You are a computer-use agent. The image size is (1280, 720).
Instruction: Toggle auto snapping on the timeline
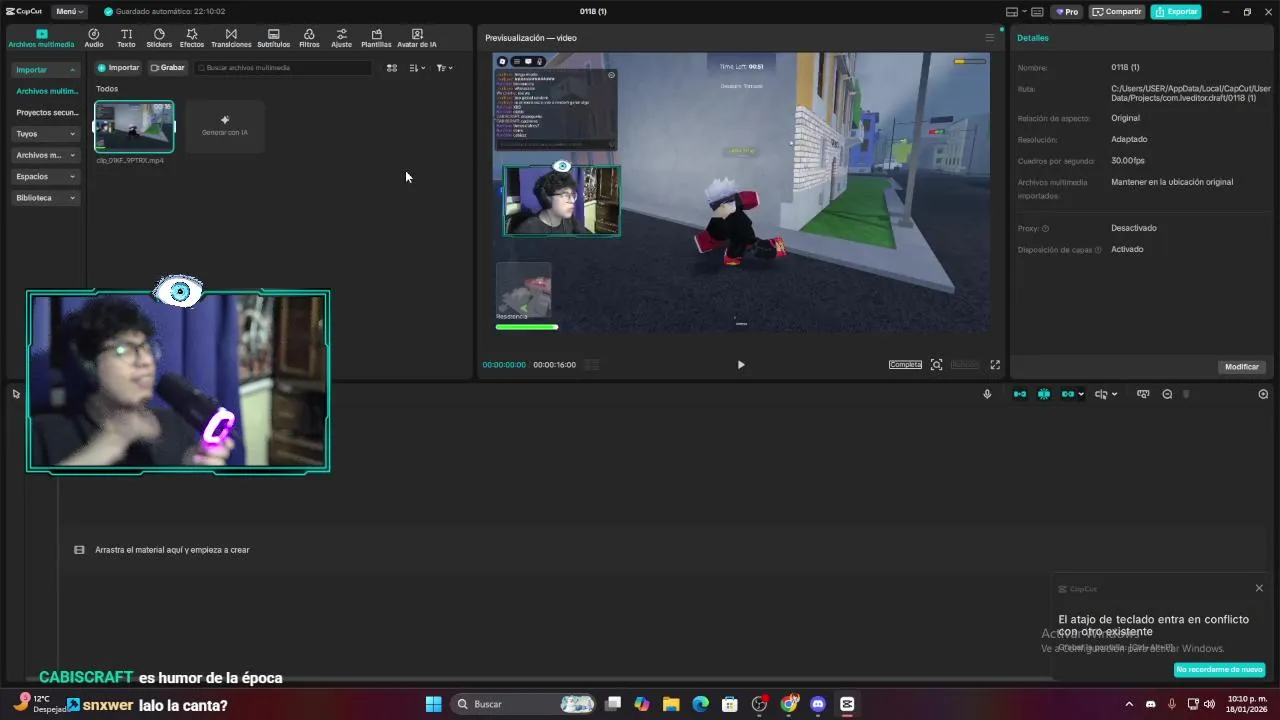tap(1044, 394)
